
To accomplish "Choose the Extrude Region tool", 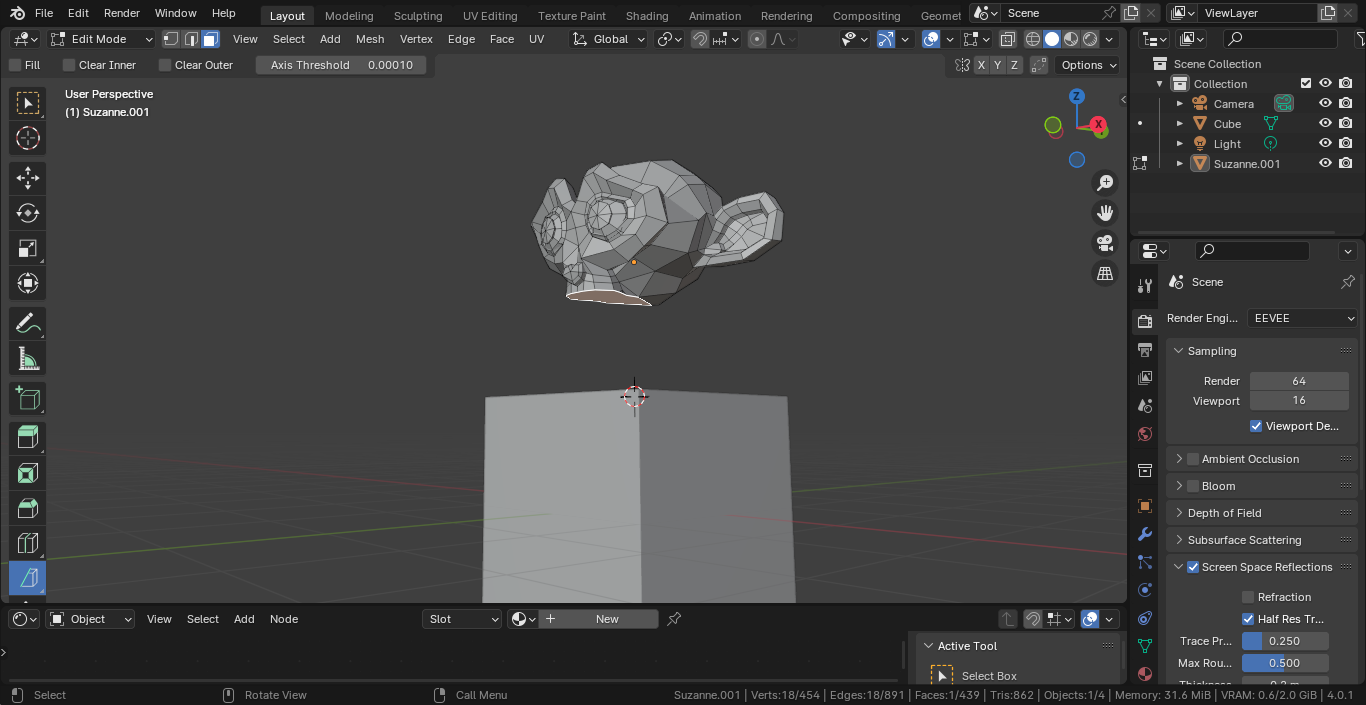I will [28, 437].
